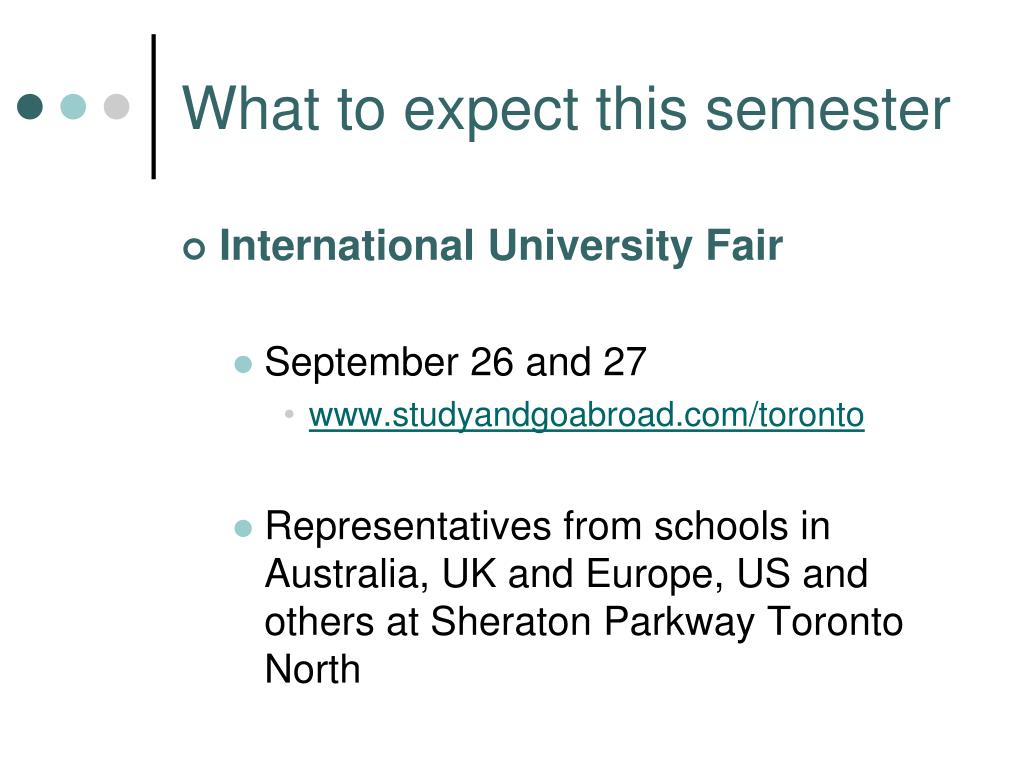The width and height of the screenshot is (1024, 768).
Task: Click the teal bullet beside September 26
Action: (x=243, y=364)
